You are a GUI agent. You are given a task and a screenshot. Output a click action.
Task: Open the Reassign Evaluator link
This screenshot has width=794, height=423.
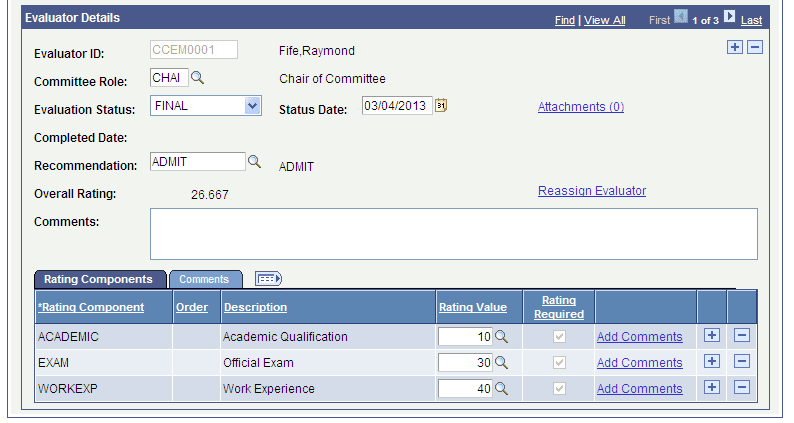point(592,190)
